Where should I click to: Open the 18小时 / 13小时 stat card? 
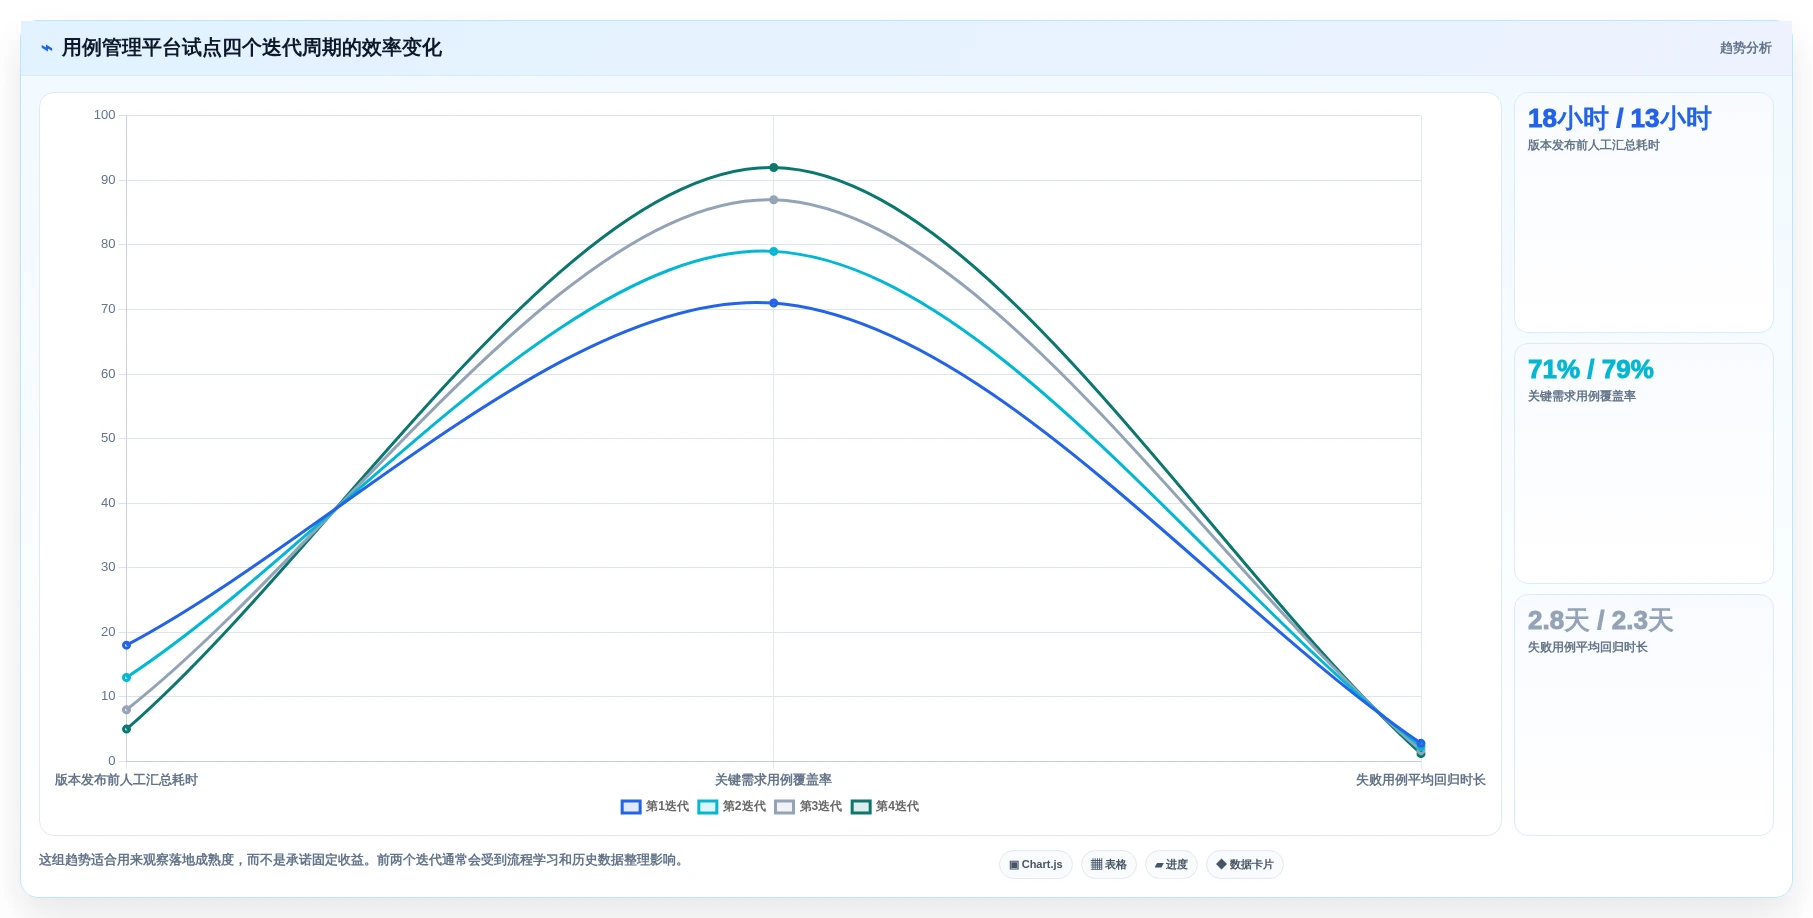click(x=1644, y=213)
